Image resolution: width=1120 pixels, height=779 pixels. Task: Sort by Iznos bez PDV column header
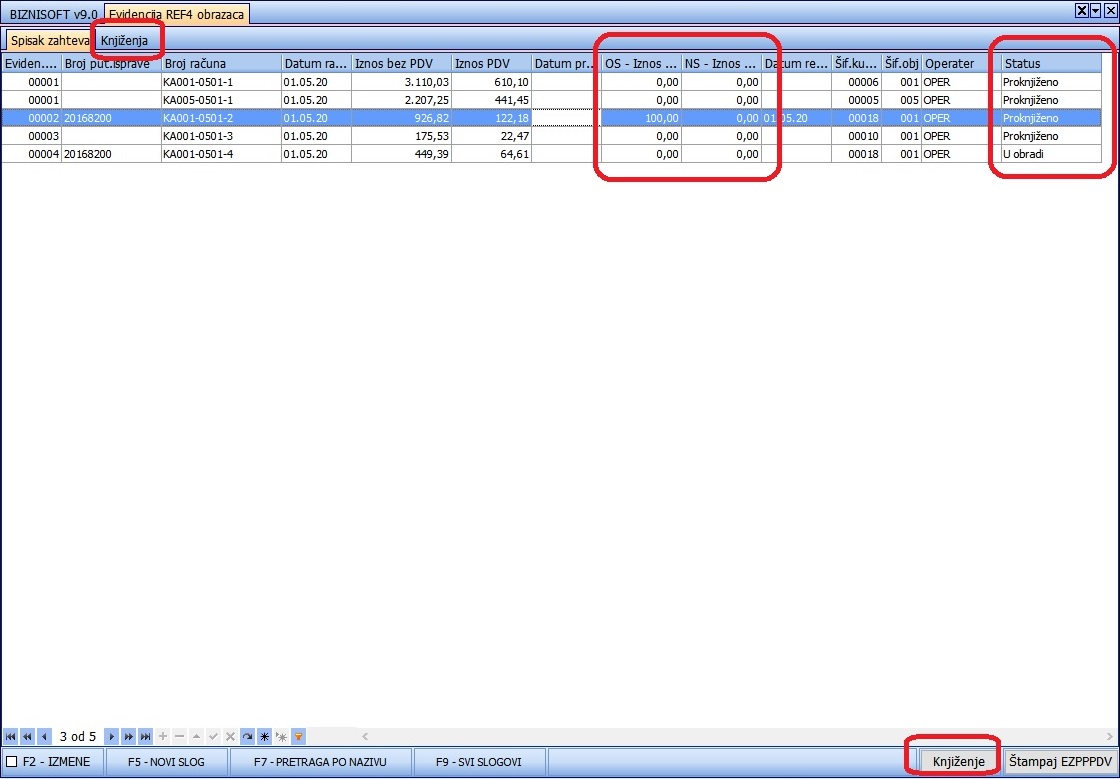tap(401, 64)
